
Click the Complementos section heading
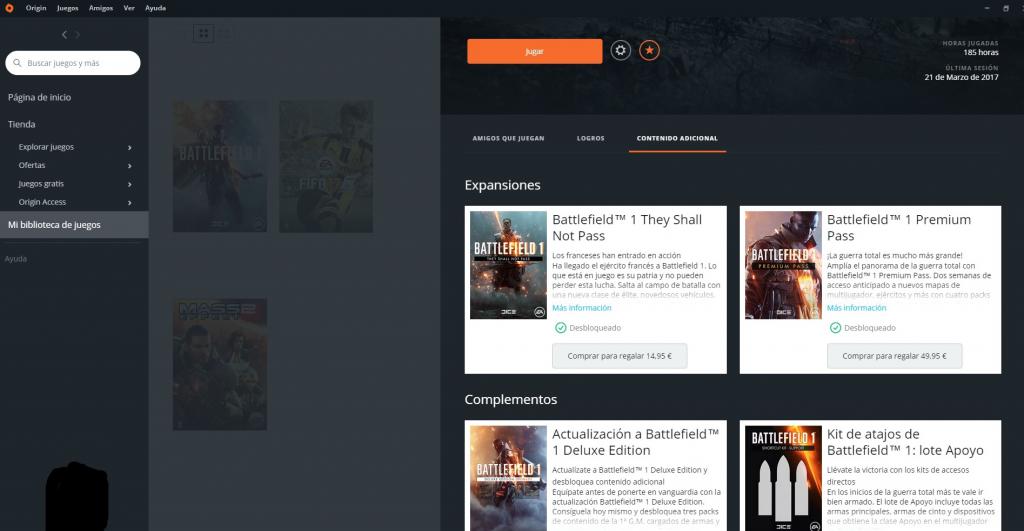click(511, 399)
